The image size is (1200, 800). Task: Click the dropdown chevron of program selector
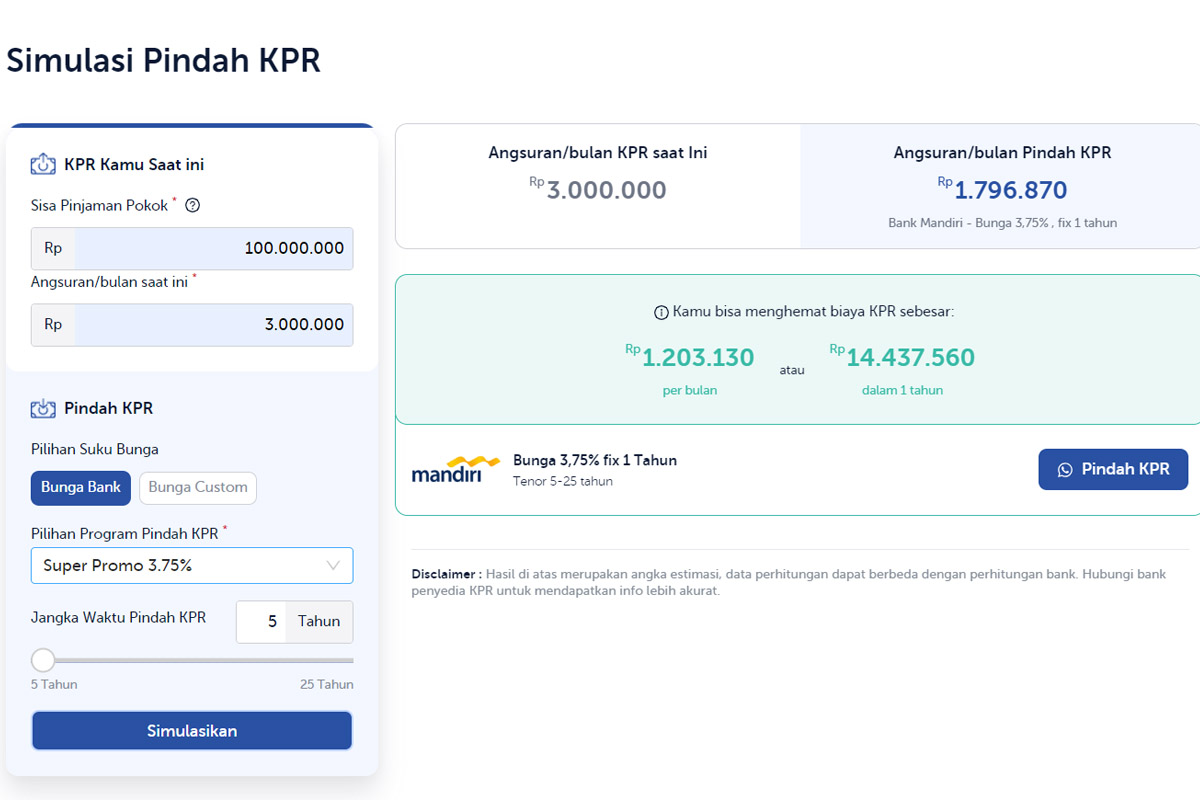click(334, 566)
